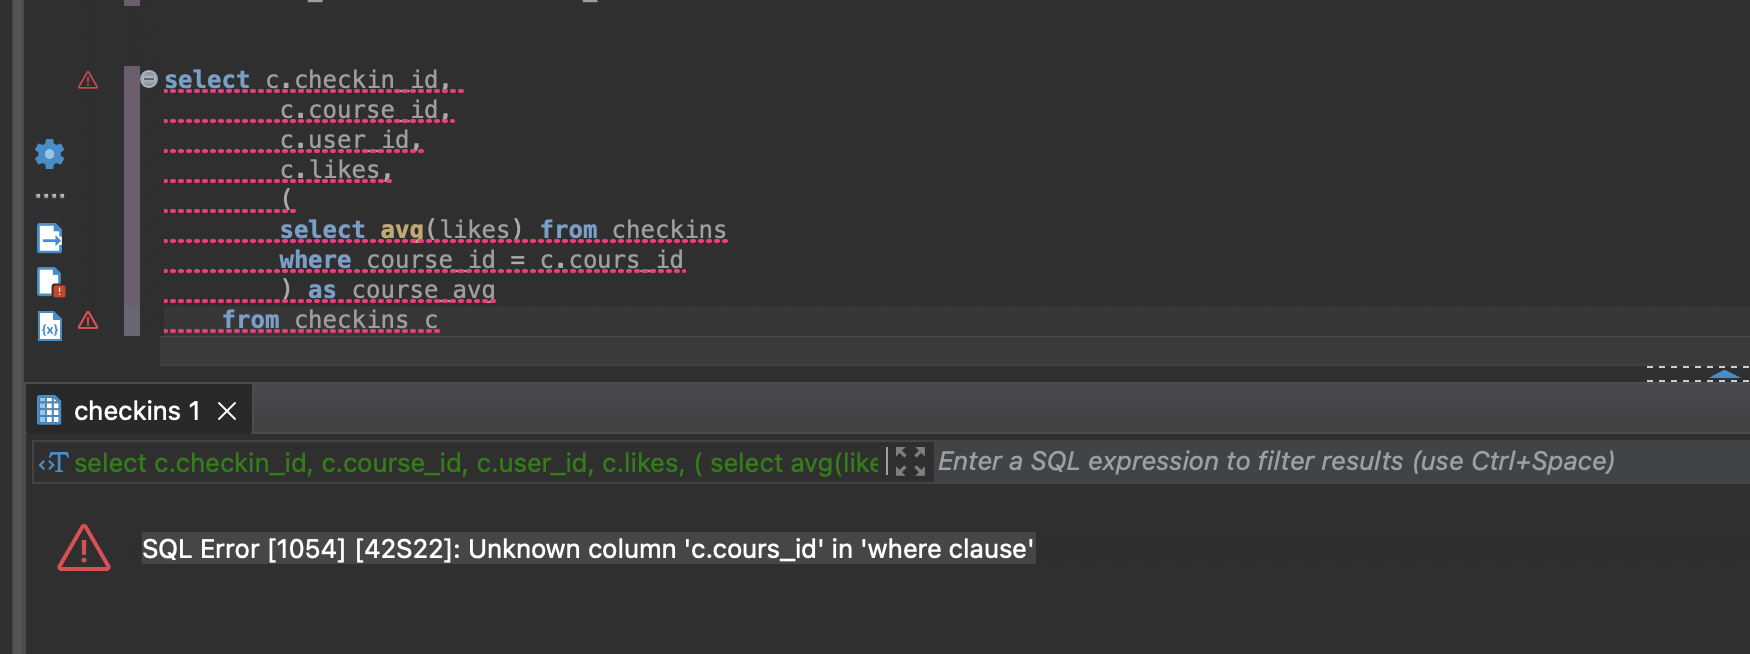Click the warning marker beside 'select c.checkin_id'
This screenshot has width=1750, height=654.
[88, 80]
